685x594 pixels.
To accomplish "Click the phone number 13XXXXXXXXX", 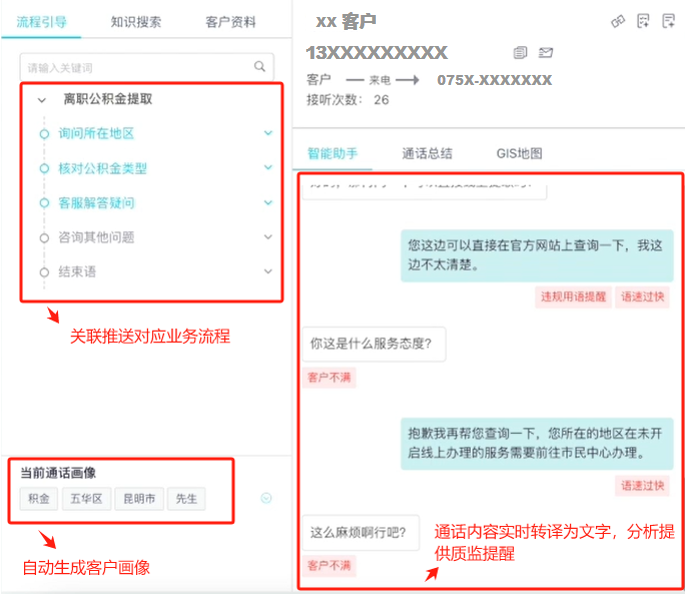I will pyautogui.click(x=377, y=53).
